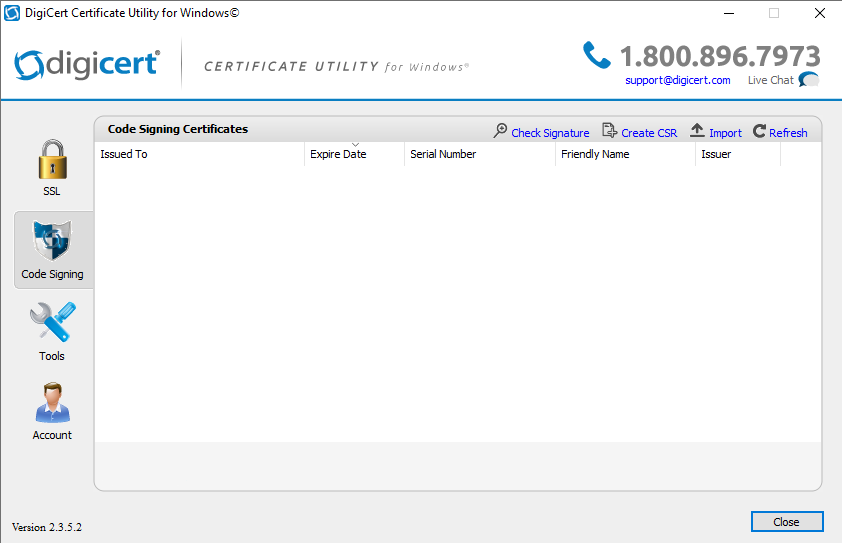842x543 pixels.
Task: Click the SSL label in sidebar
Action: (x=52, y=191)
